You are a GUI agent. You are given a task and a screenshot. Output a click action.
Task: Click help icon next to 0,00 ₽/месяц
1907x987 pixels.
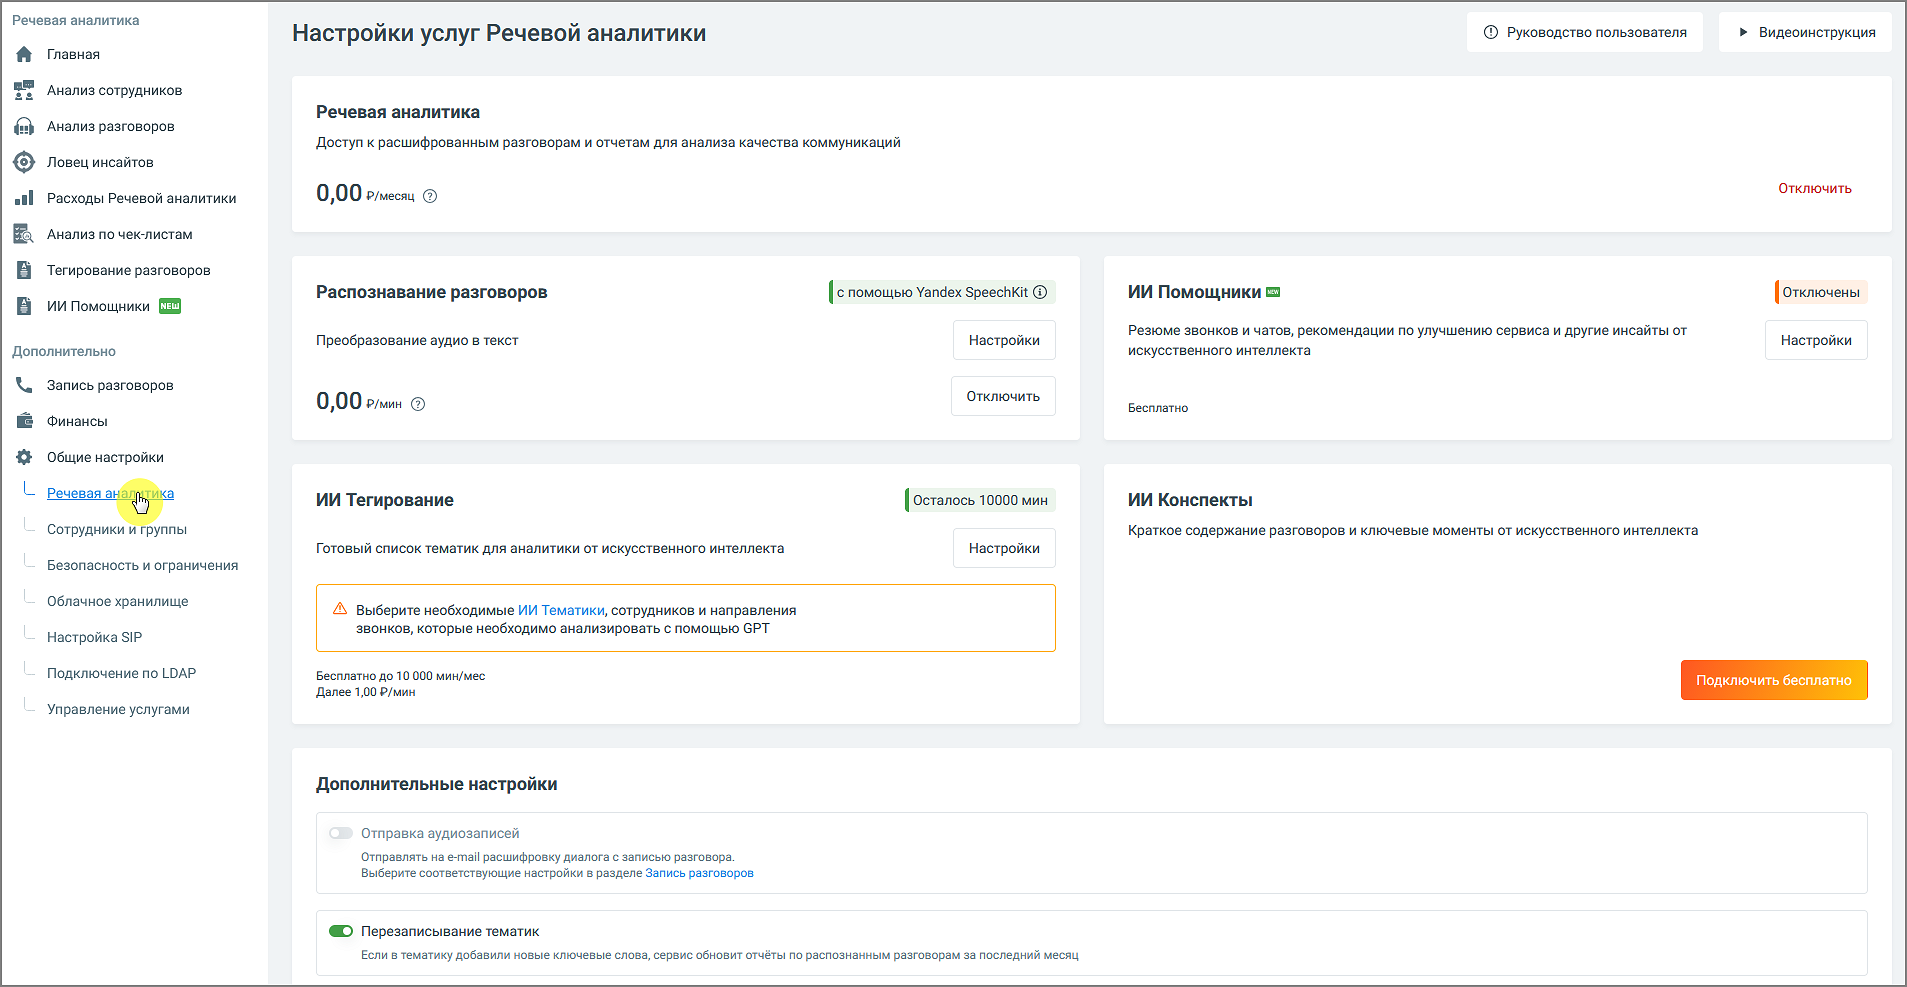pos(430,196)
